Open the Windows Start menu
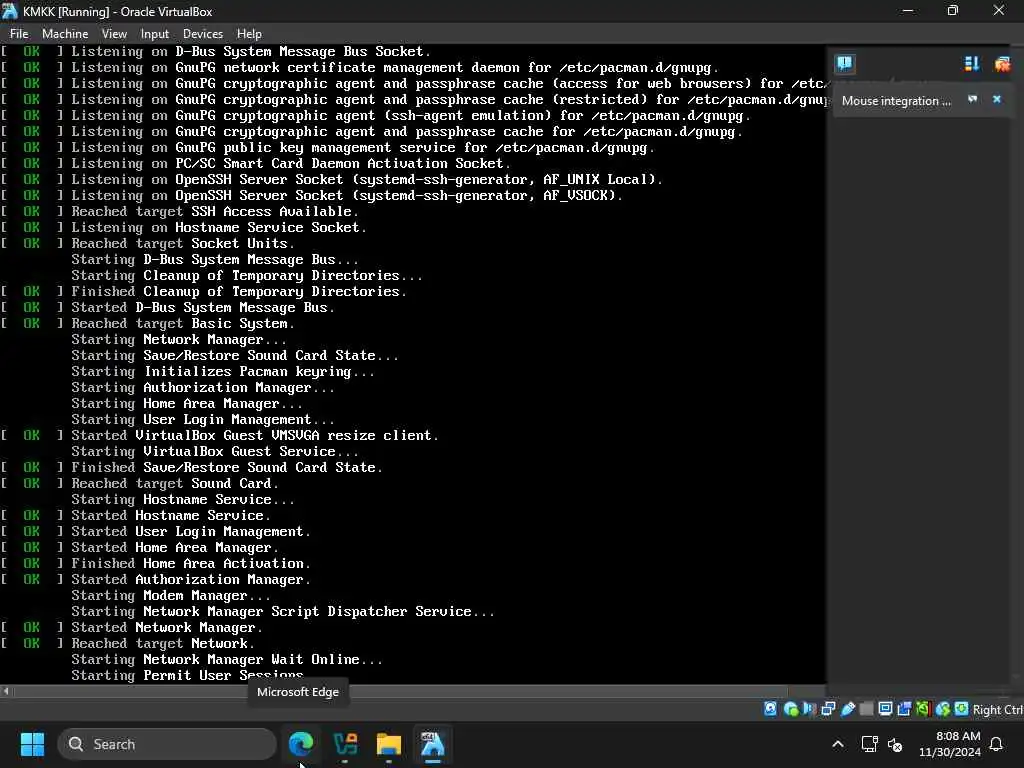This screenshot has width=1024, height=768. tap(32, 744)
